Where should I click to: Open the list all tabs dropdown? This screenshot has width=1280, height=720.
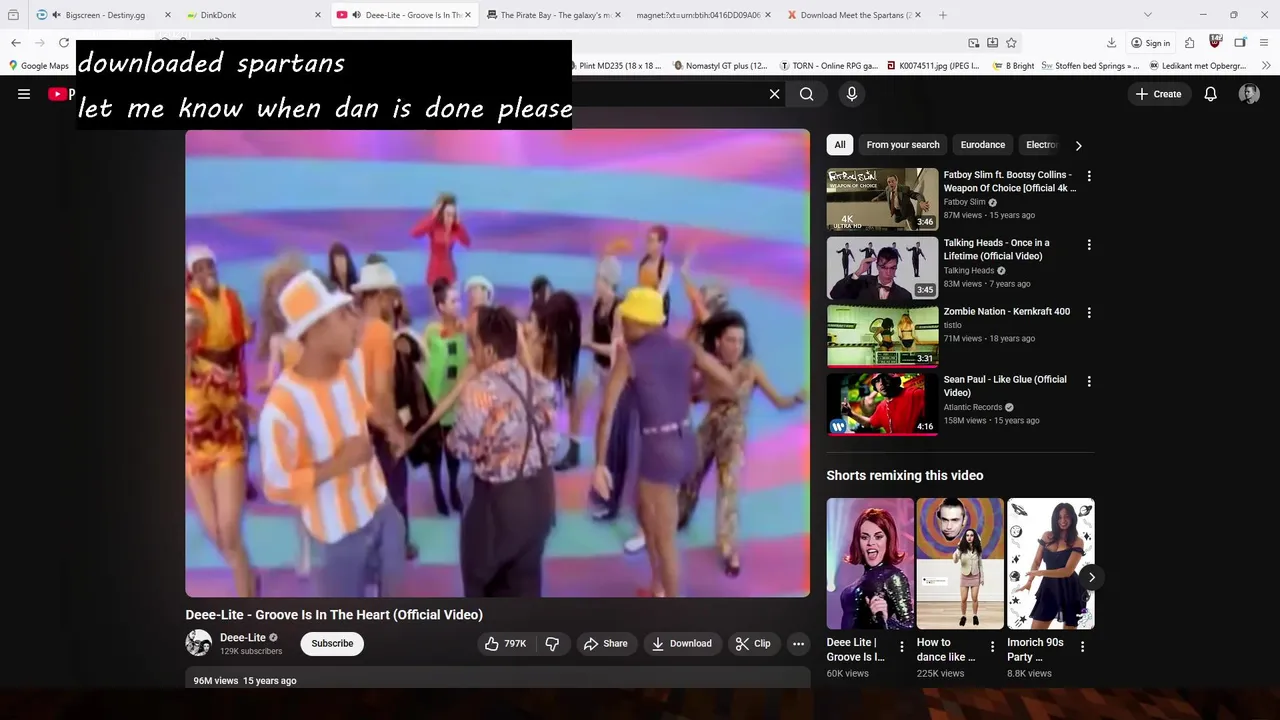[x=1147, y=15]
